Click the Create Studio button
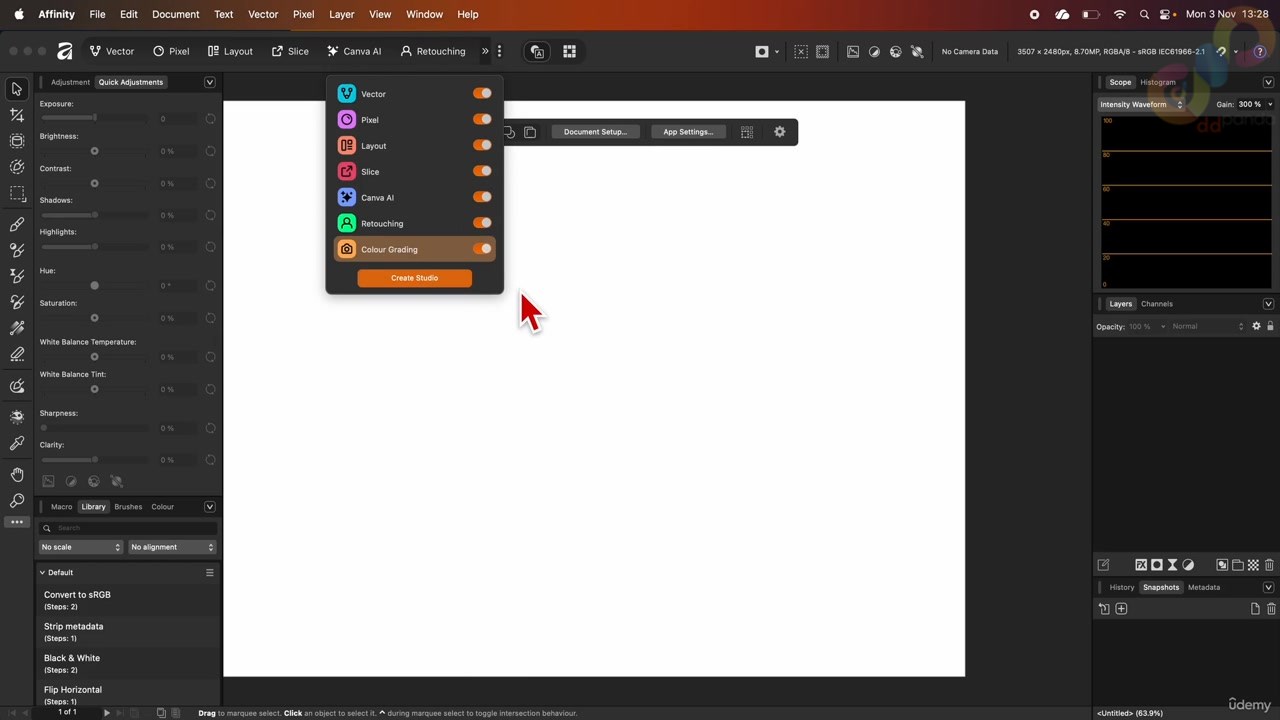The width and height of the screenshot is (1280, 720). coord(415,278)
